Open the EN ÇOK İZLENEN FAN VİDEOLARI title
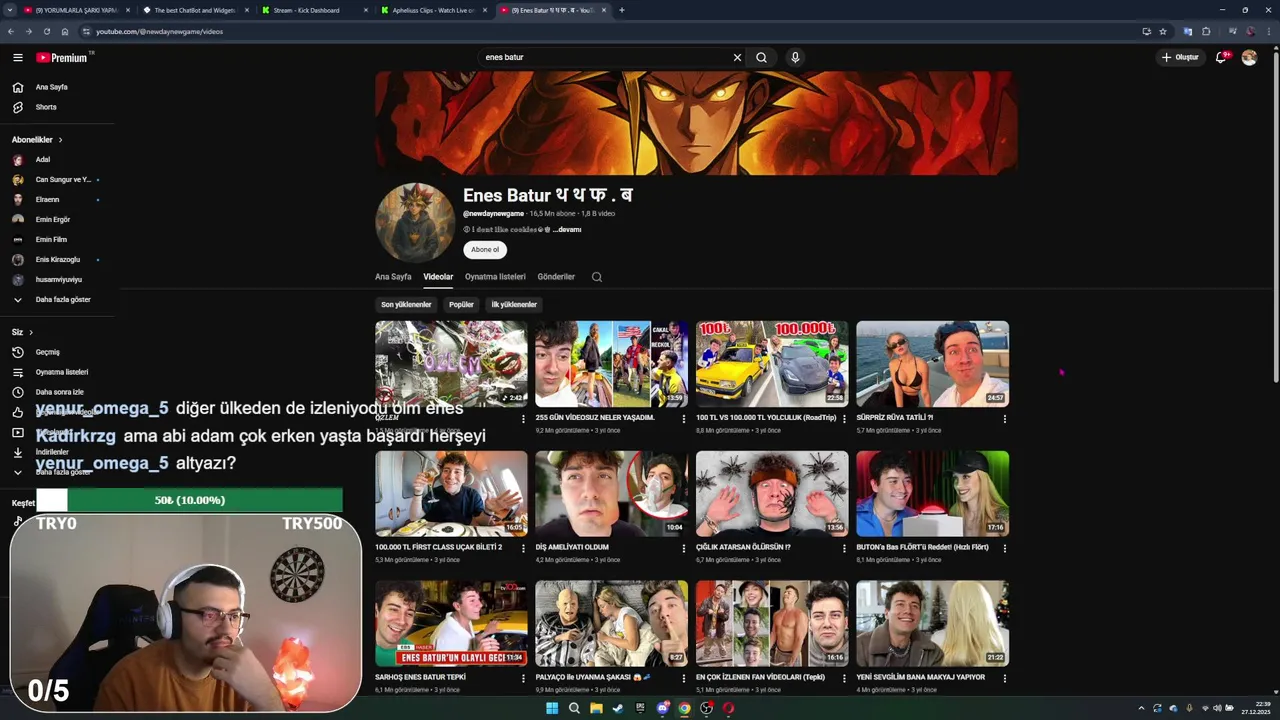The width and height of the screenshot is (1280, 720). (760, 677)
